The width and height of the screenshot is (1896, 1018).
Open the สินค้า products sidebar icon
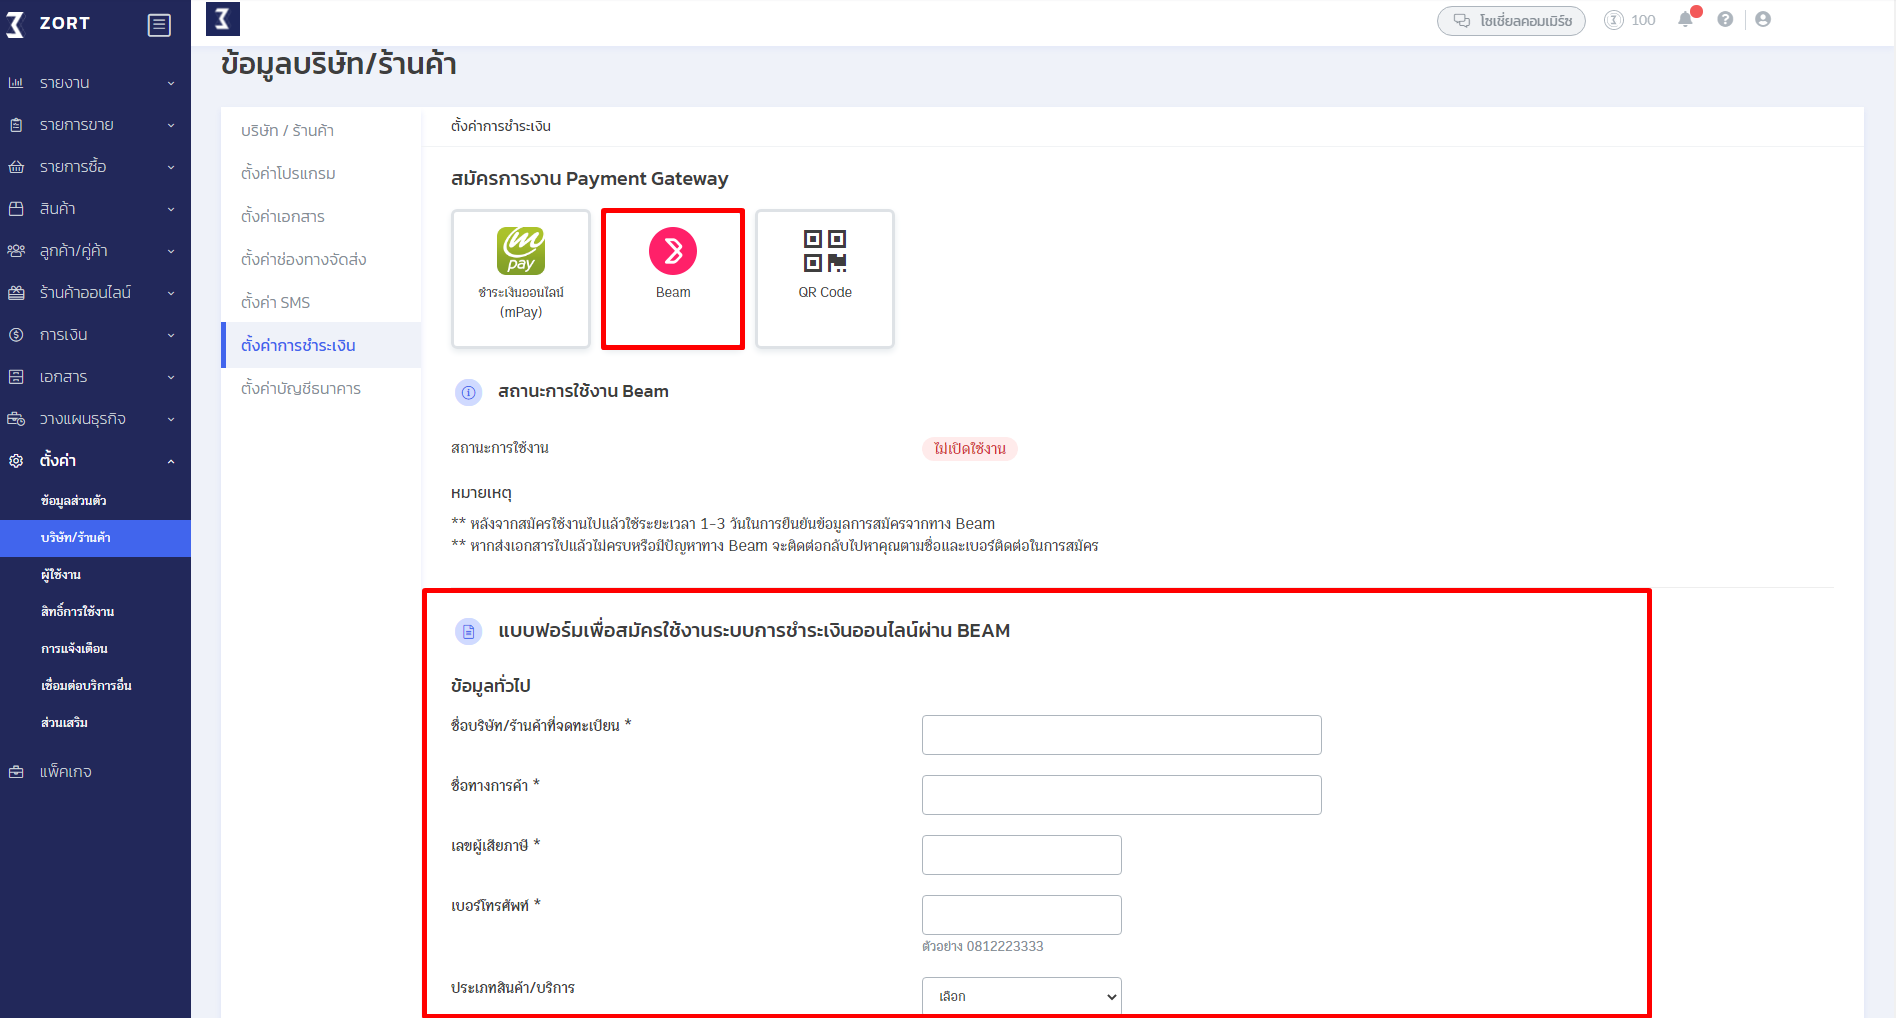tap(16, 208)
